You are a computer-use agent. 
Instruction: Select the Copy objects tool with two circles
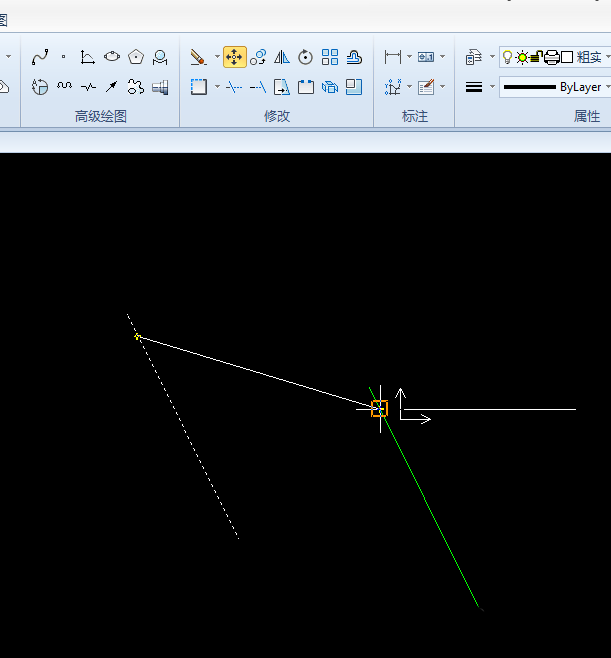(258, 57)
